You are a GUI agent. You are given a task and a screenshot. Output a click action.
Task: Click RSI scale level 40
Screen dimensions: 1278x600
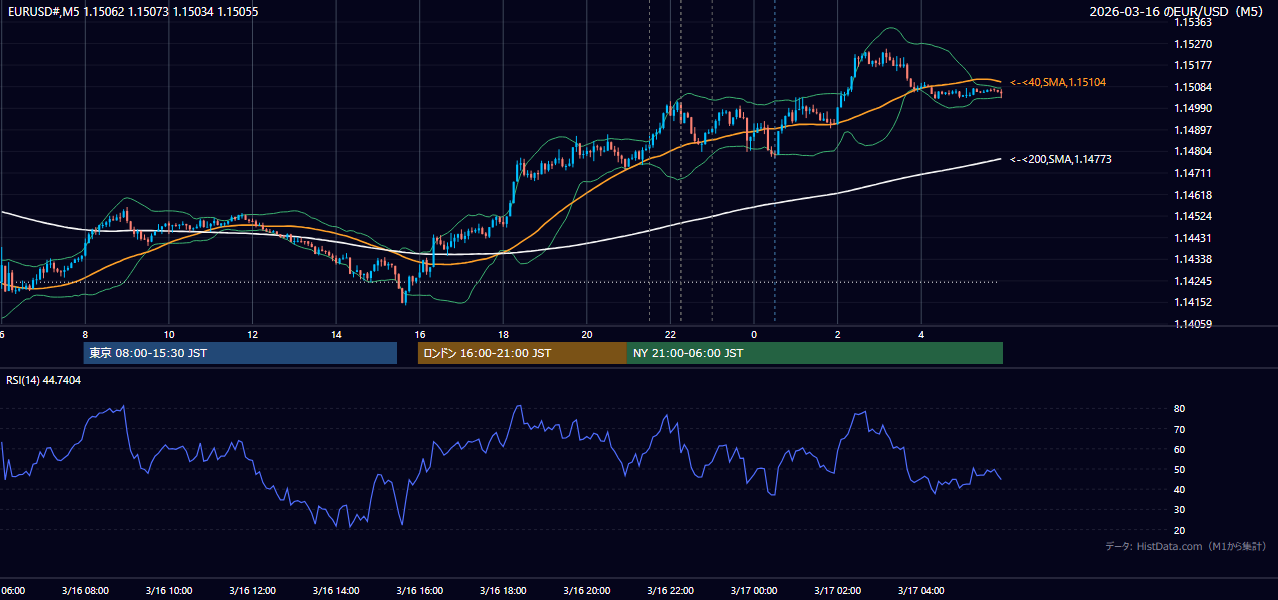[x=1179, y=489]
